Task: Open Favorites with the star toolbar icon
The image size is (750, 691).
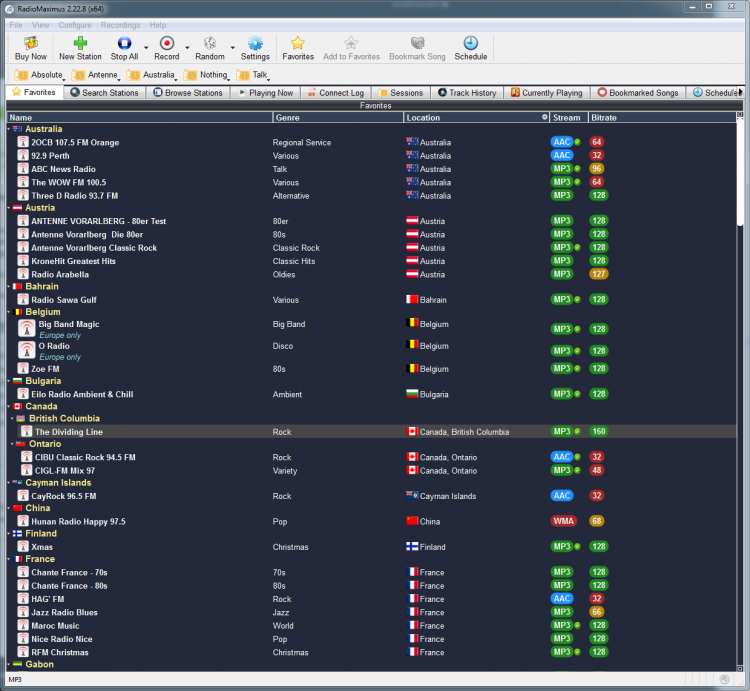Action: (298, 43)
